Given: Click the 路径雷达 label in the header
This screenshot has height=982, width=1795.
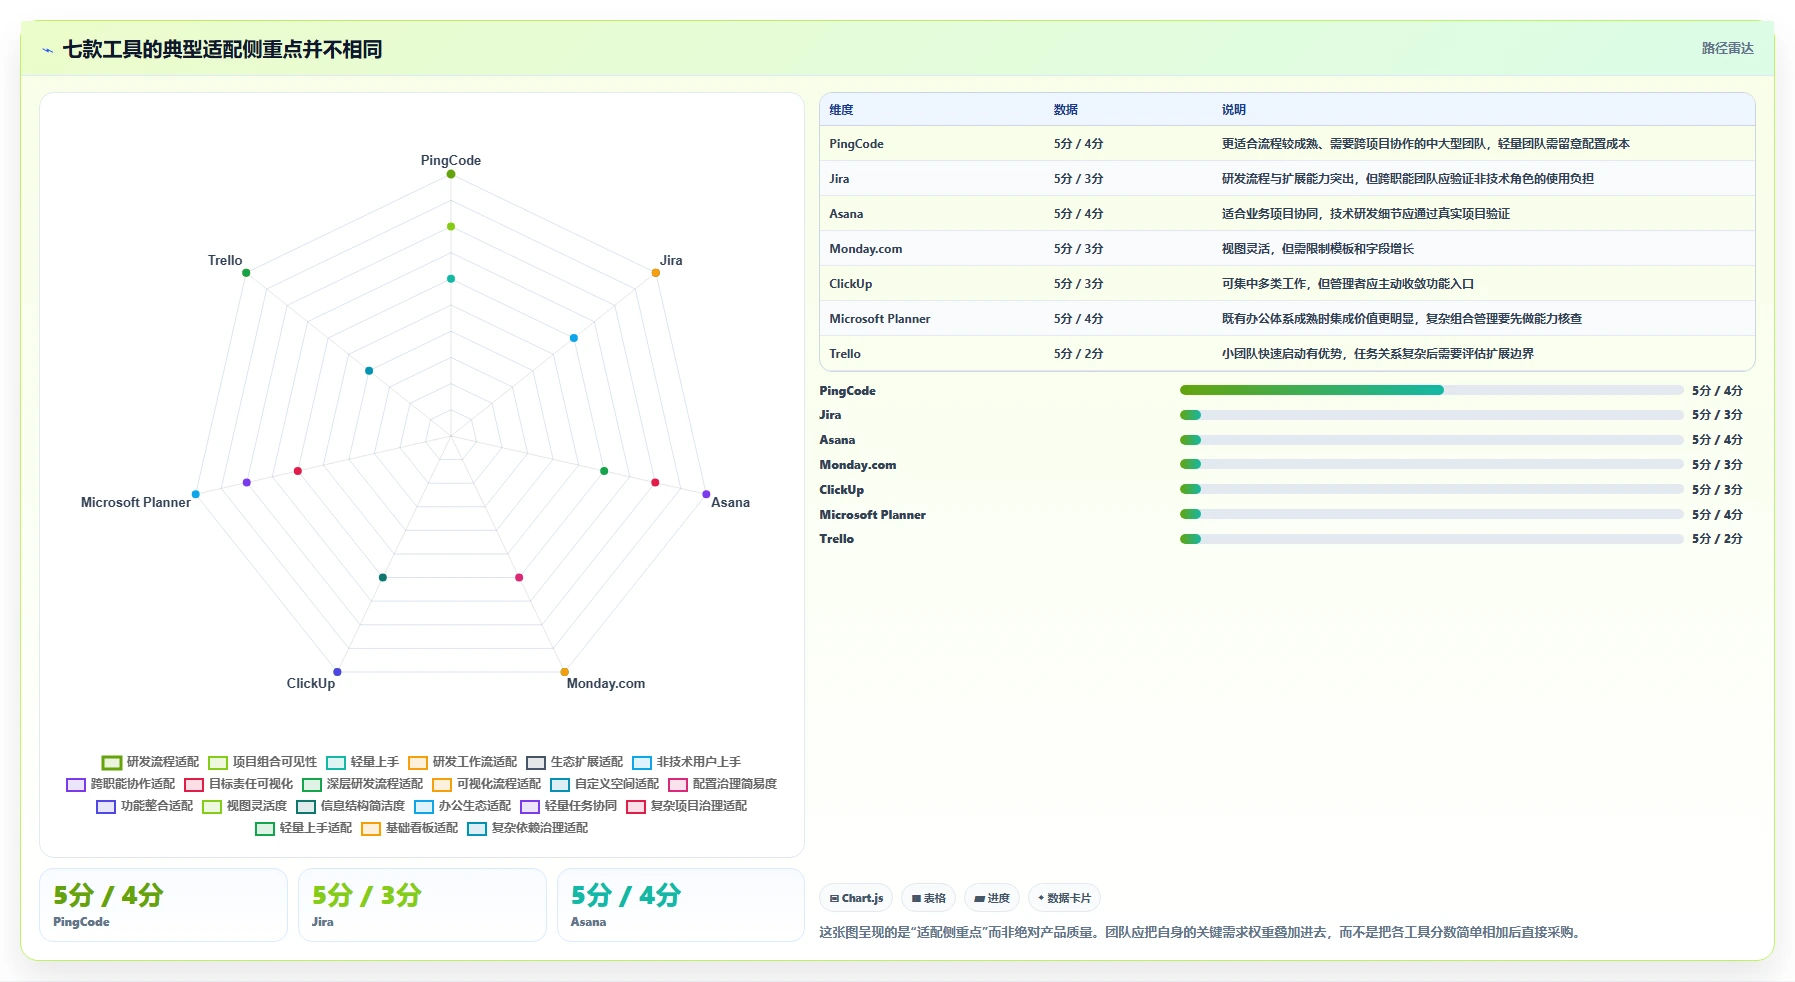Looking at the screenshot, I should click(1727, 48).
